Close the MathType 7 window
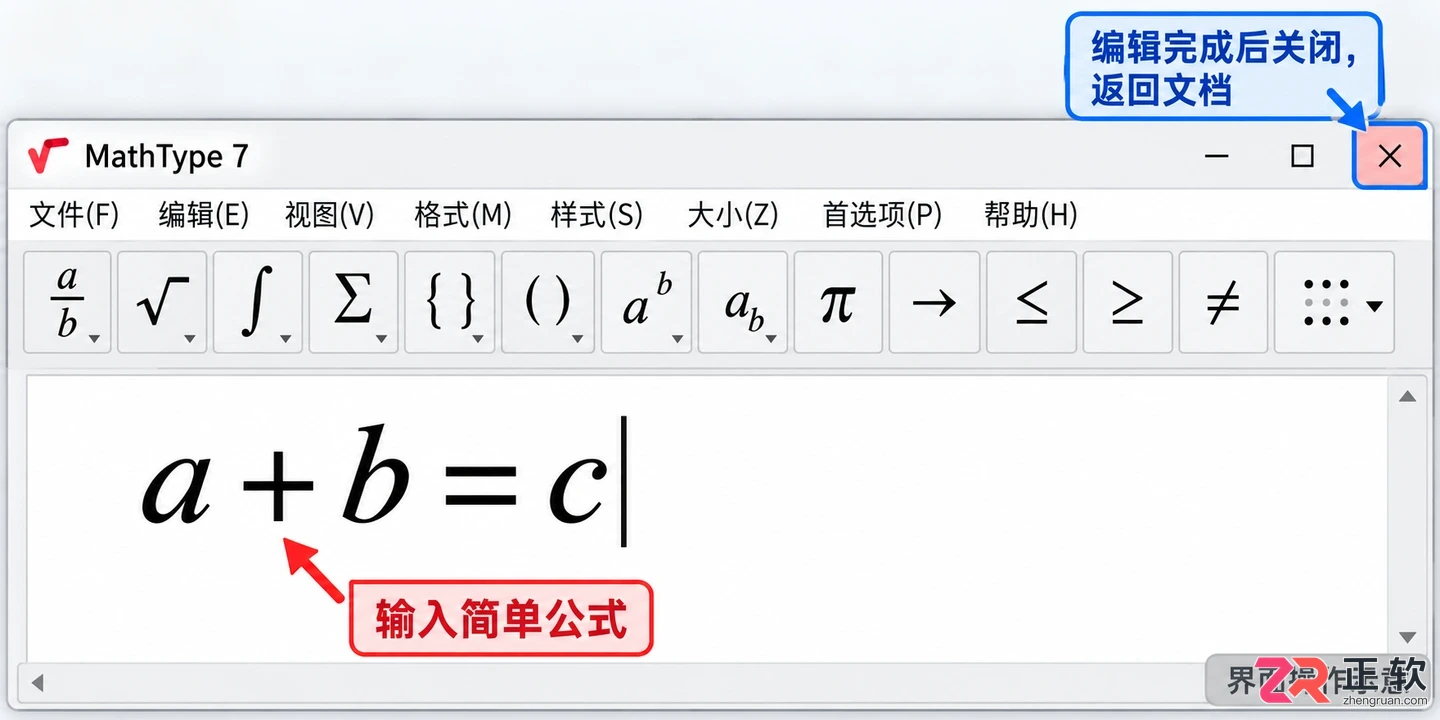The image size is (1440, 720). click(1389, 156)
